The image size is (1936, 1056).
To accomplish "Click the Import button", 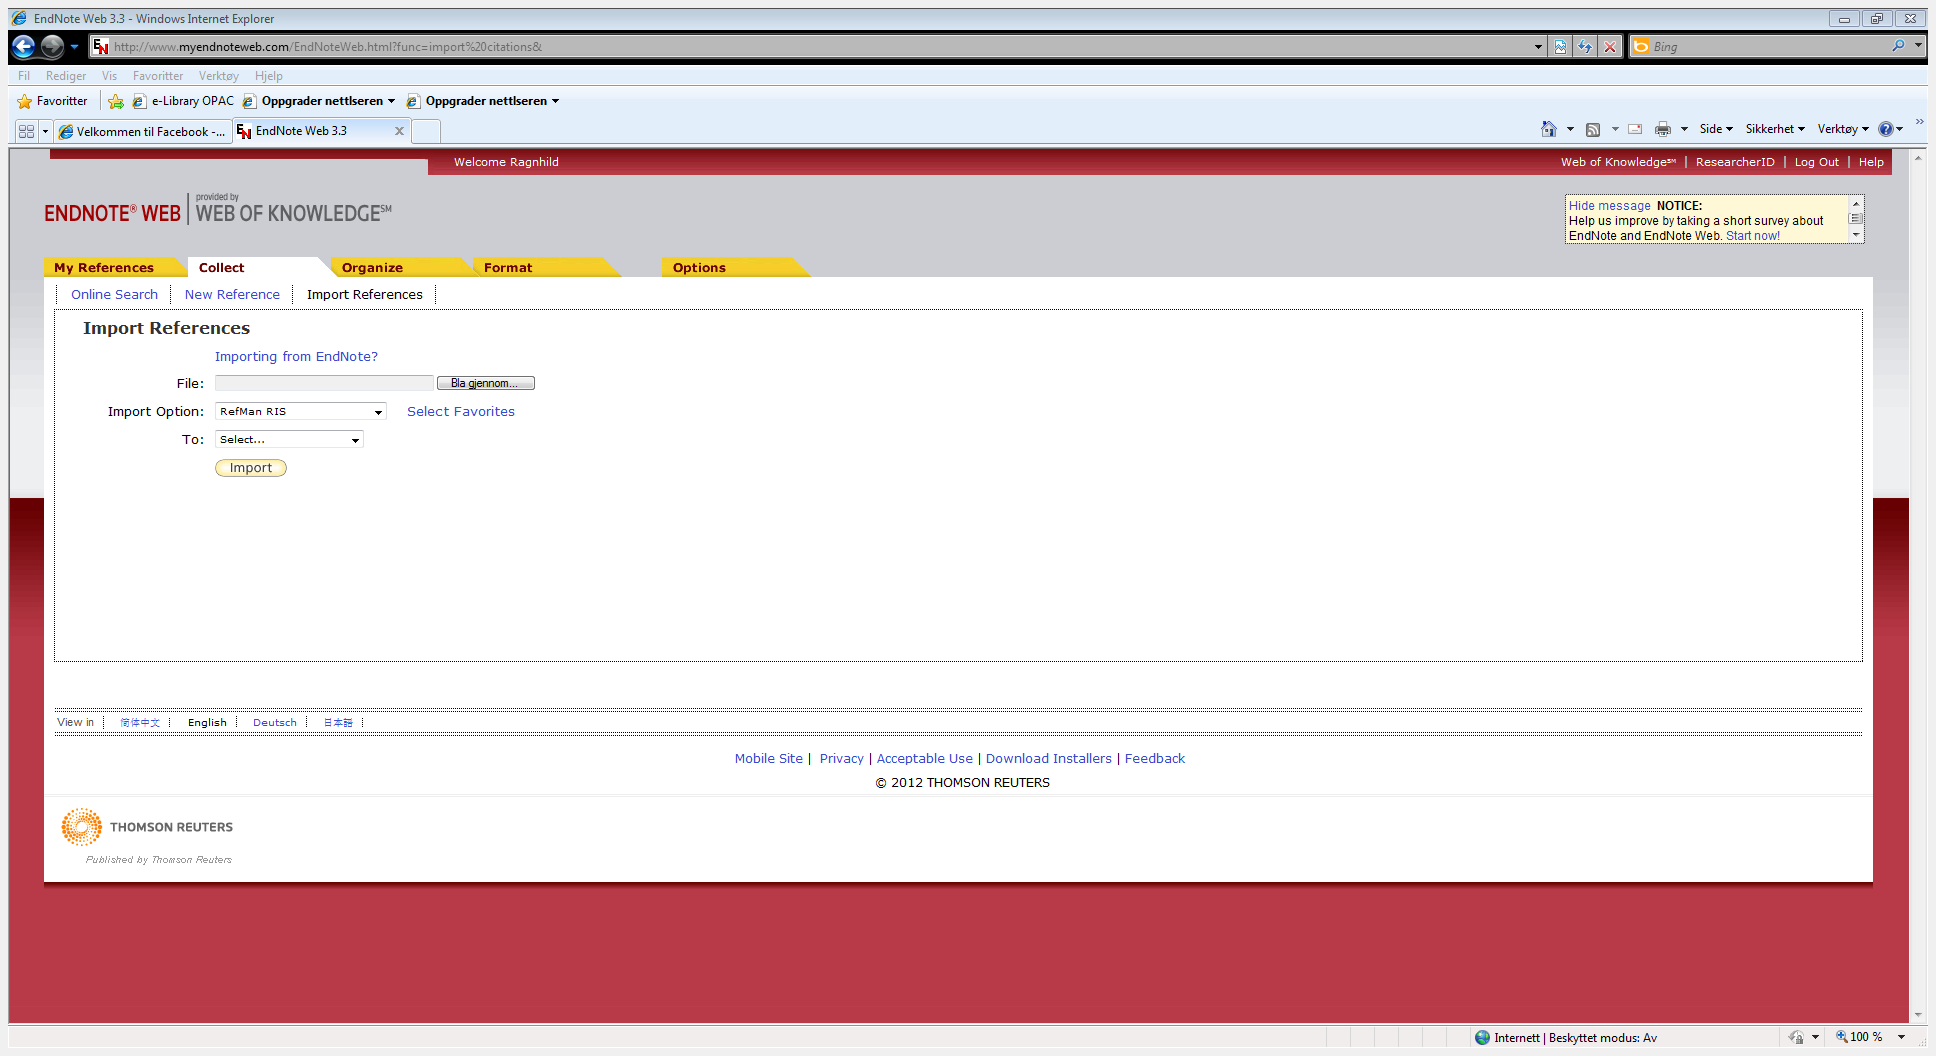I will point(251,468).
